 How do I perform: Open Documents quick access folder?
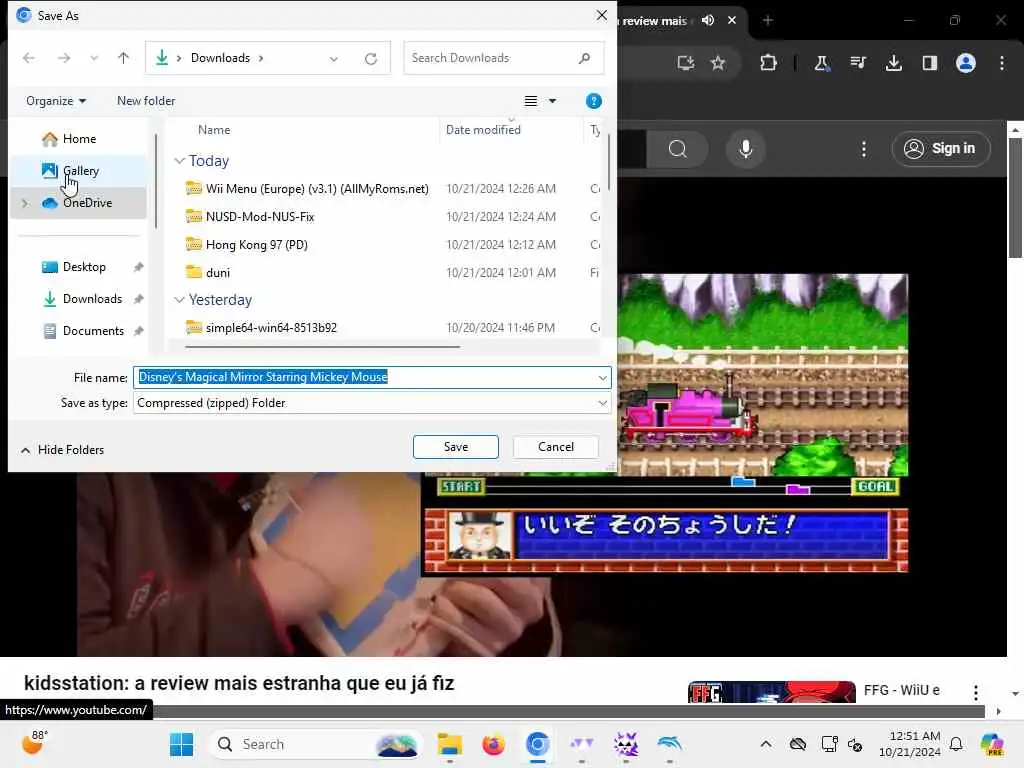pos(93,331)
